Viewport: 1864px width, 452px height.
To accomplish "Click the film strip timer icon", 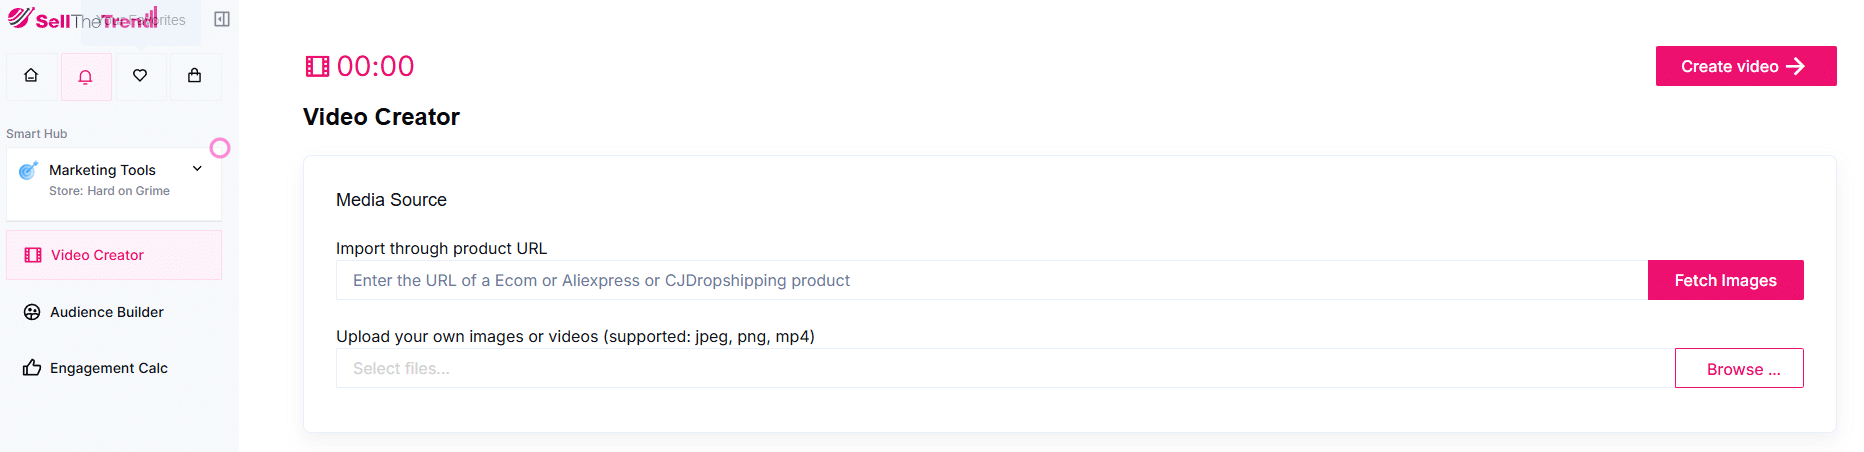I will tap(317, 67).
